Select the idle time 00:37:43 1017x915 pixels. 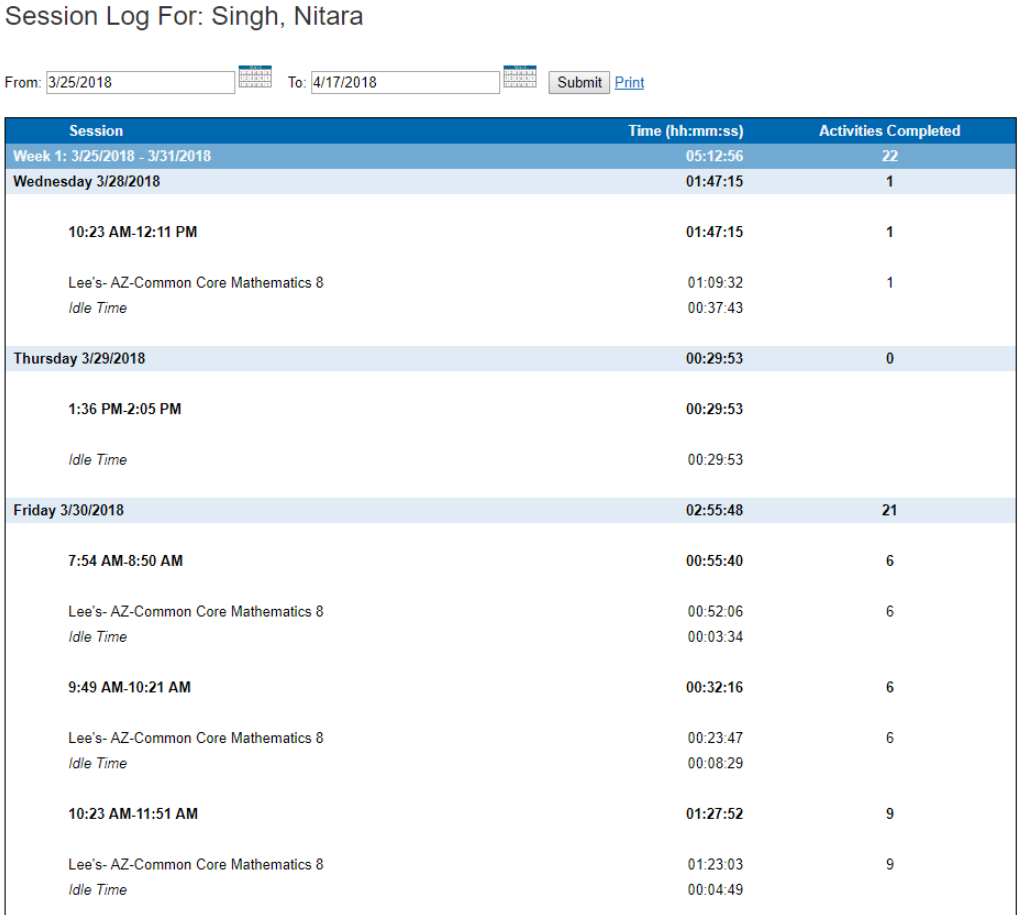[x=715, y=307]
